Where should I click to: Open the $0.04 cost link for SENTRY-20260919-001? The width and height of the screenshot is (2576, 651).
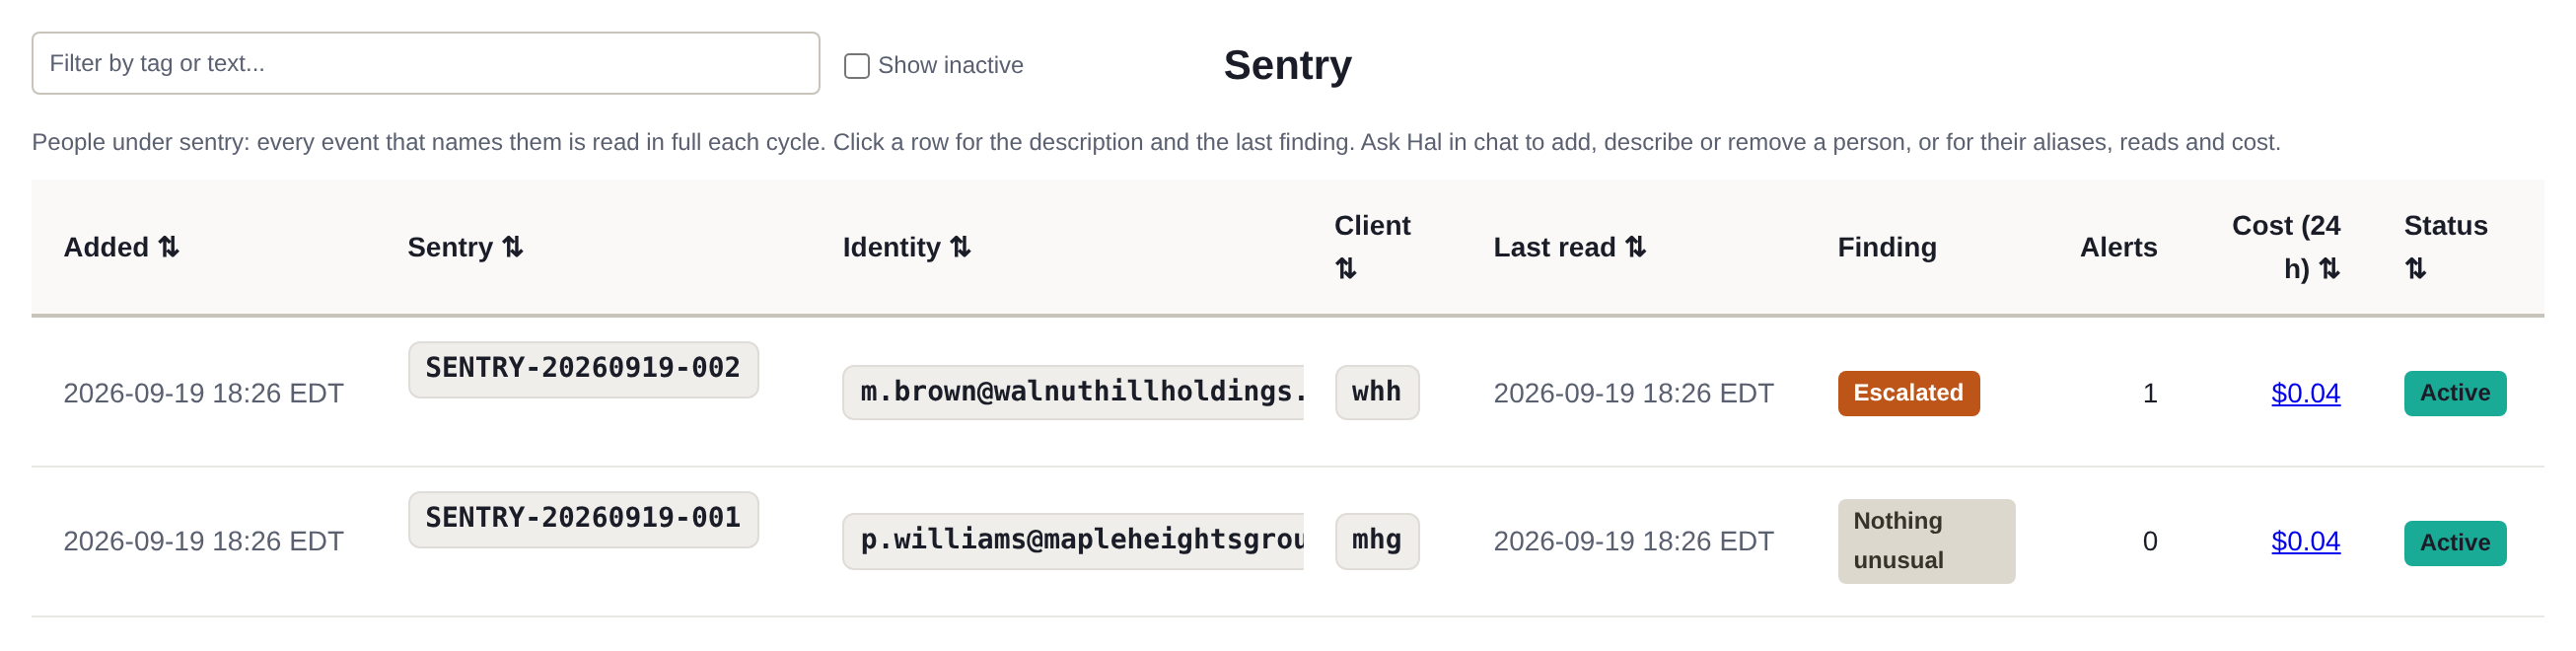(2305, 541)
